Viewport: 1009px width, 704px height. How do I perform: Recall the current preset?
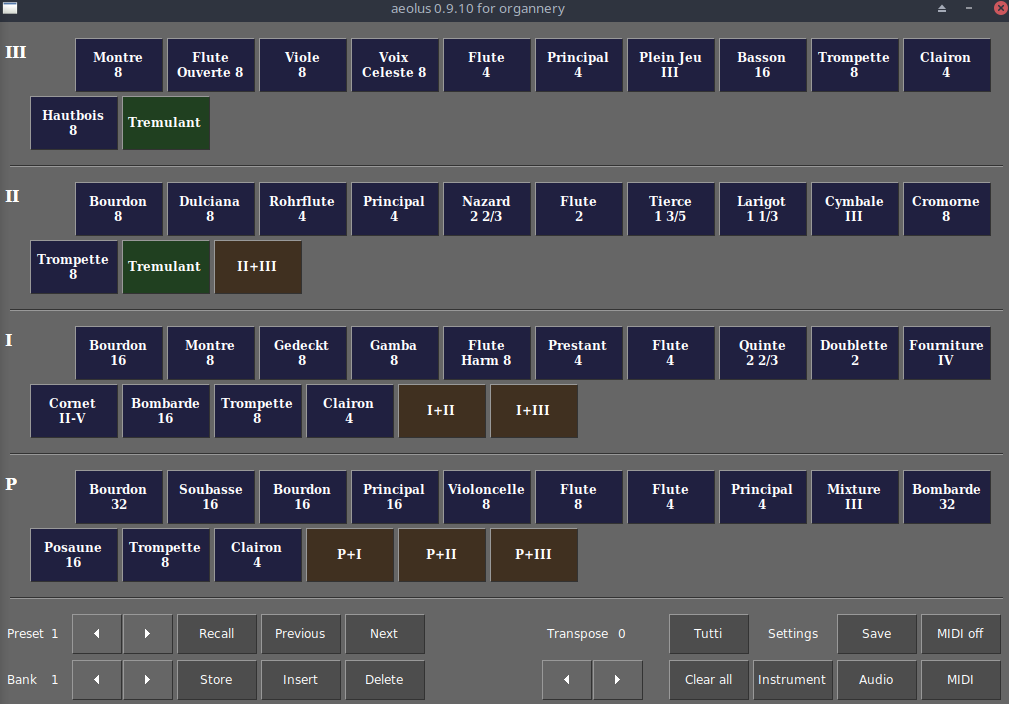(x=217, y=634)
